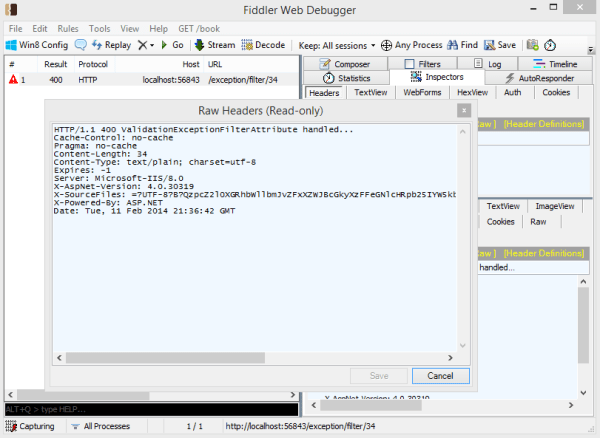
Task: Open the Rules menu
Action: [68, 29]
